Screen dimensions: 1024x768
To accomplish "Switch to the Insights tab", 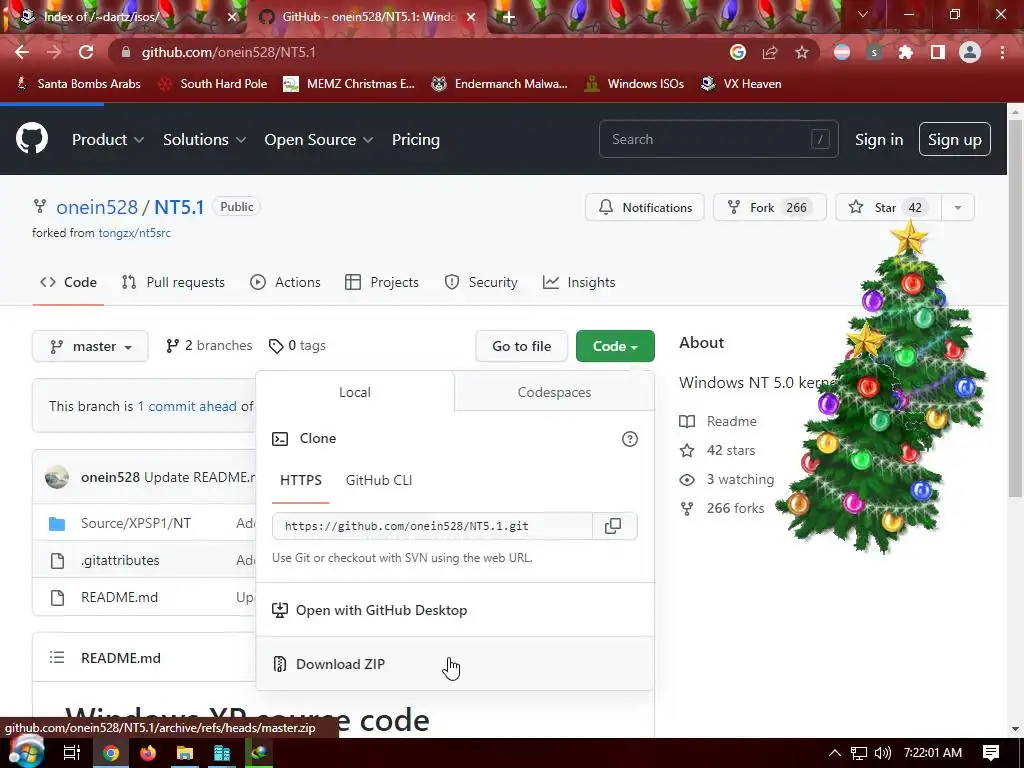I will [x=579, y=282].
